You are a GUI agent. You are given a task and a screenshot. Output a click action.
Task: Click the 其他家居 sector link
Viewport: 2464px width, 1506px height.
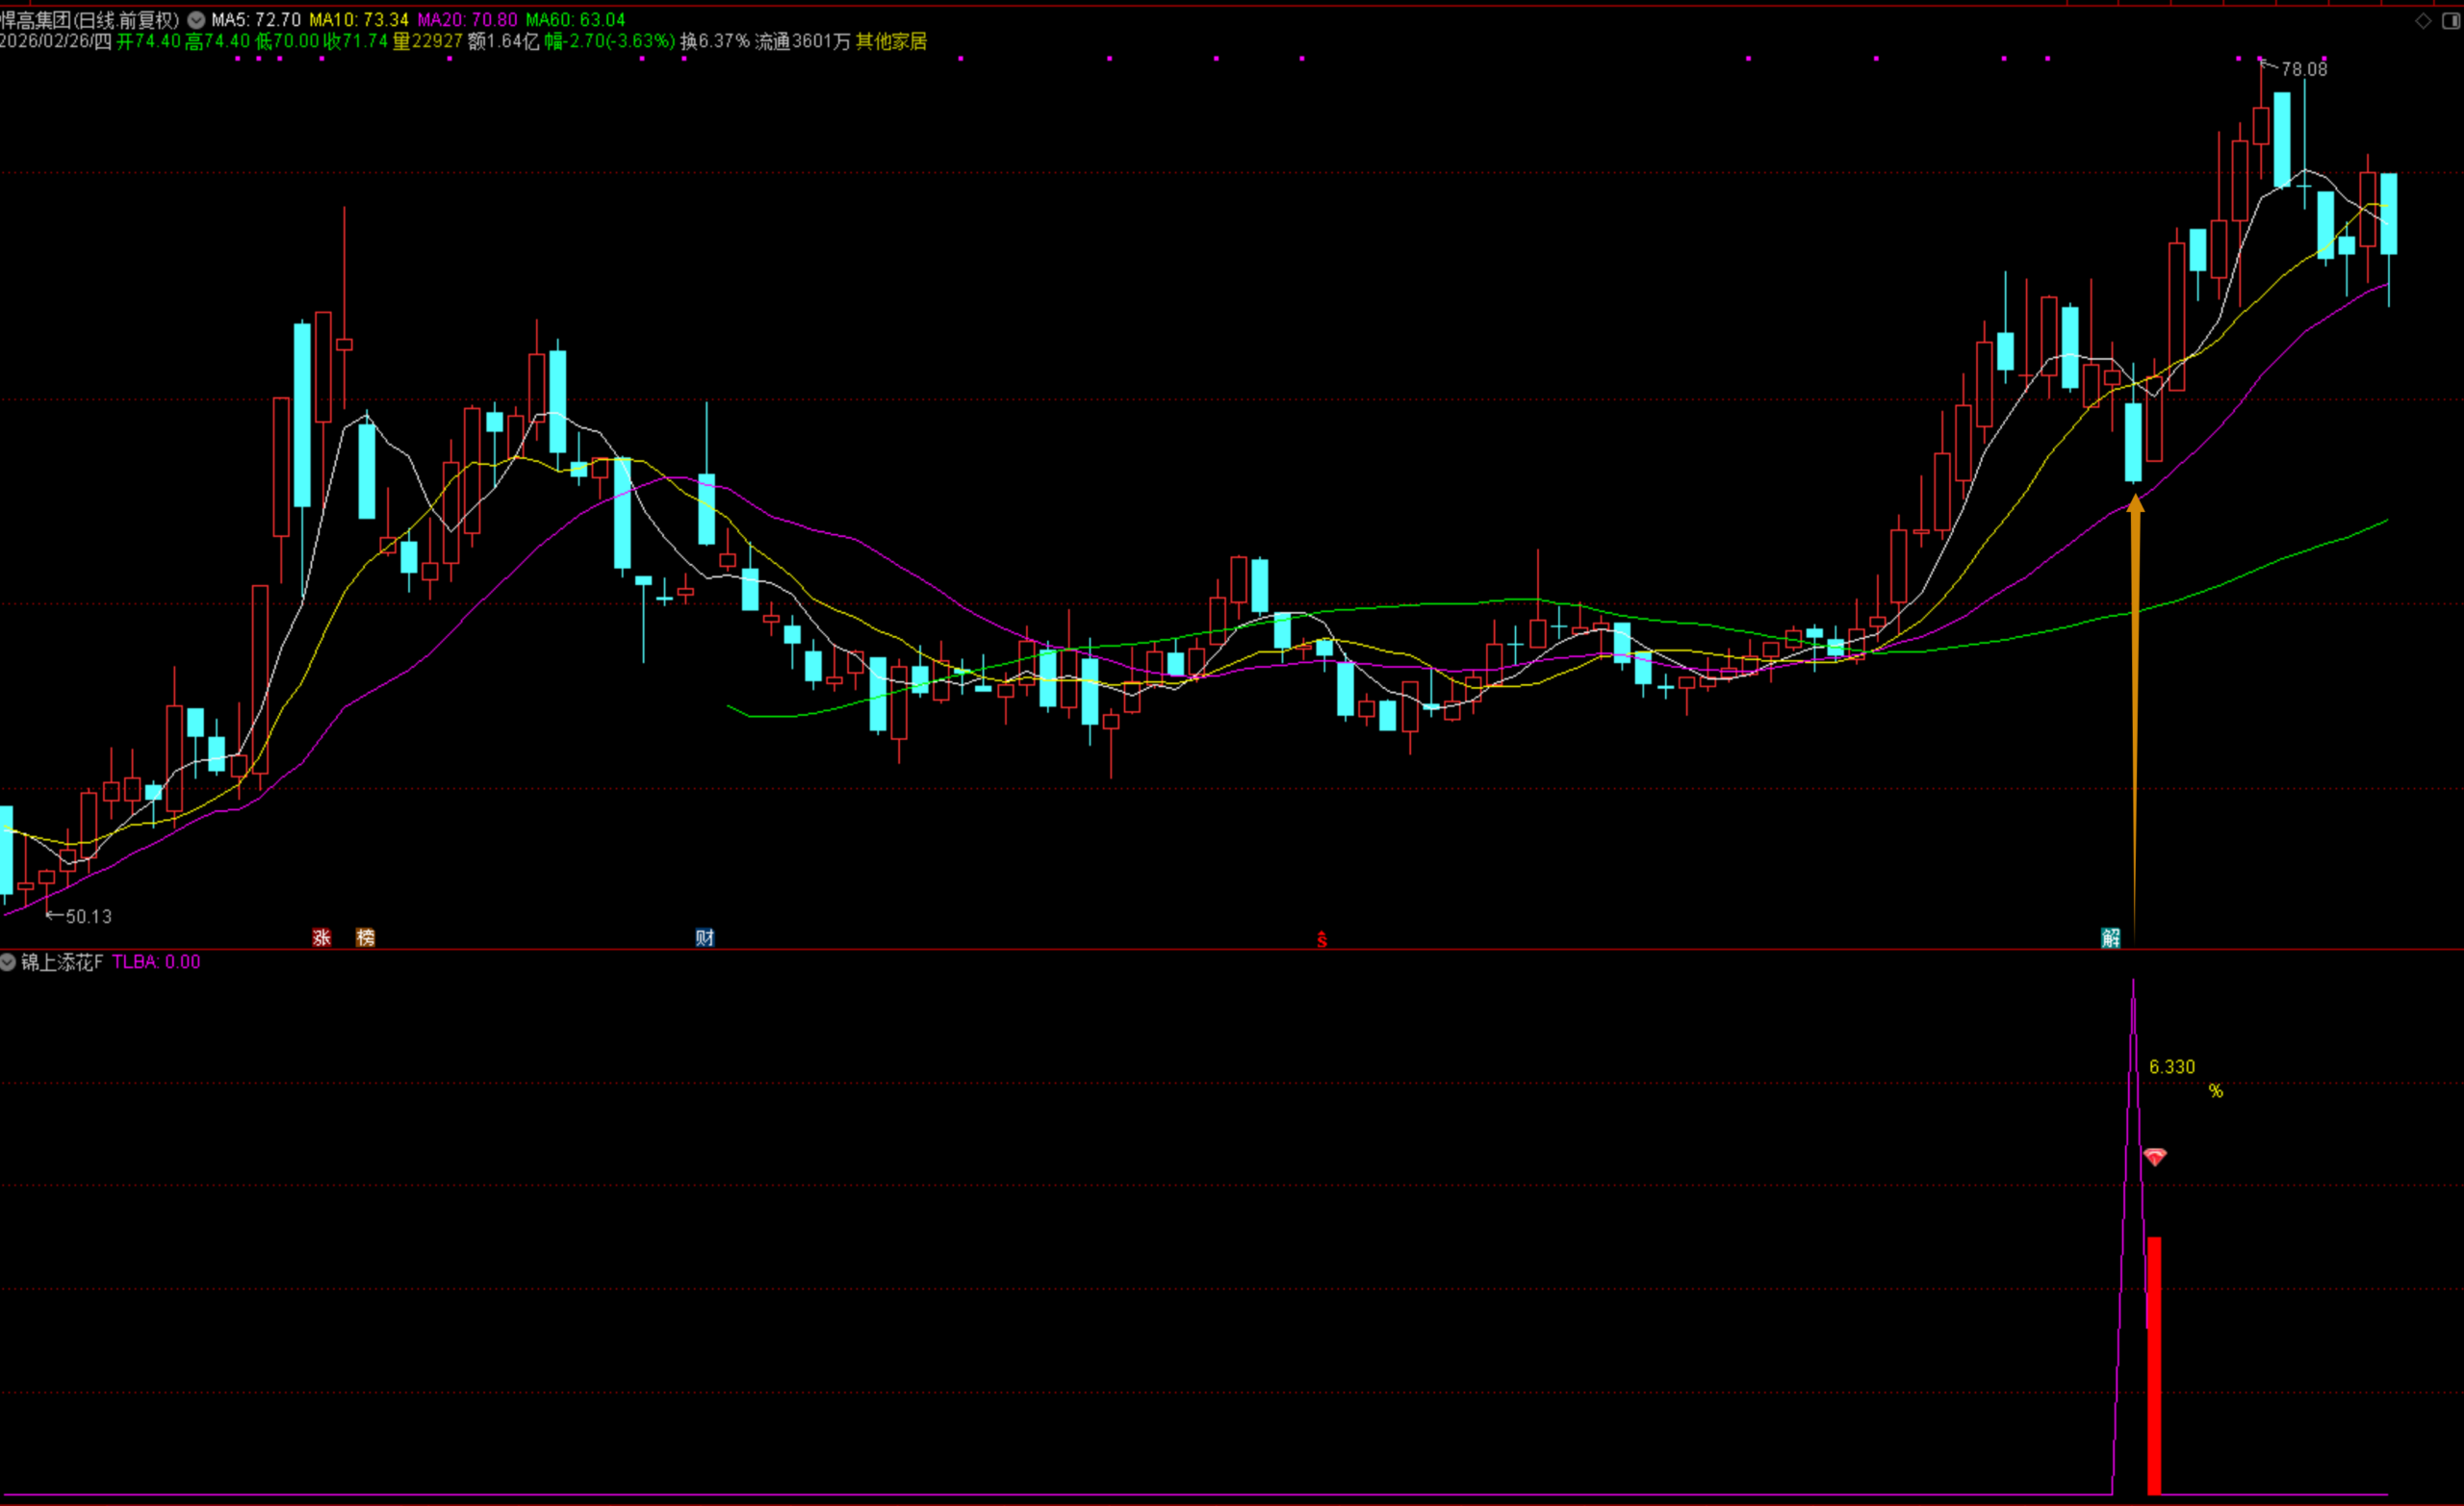pos(891,41)
